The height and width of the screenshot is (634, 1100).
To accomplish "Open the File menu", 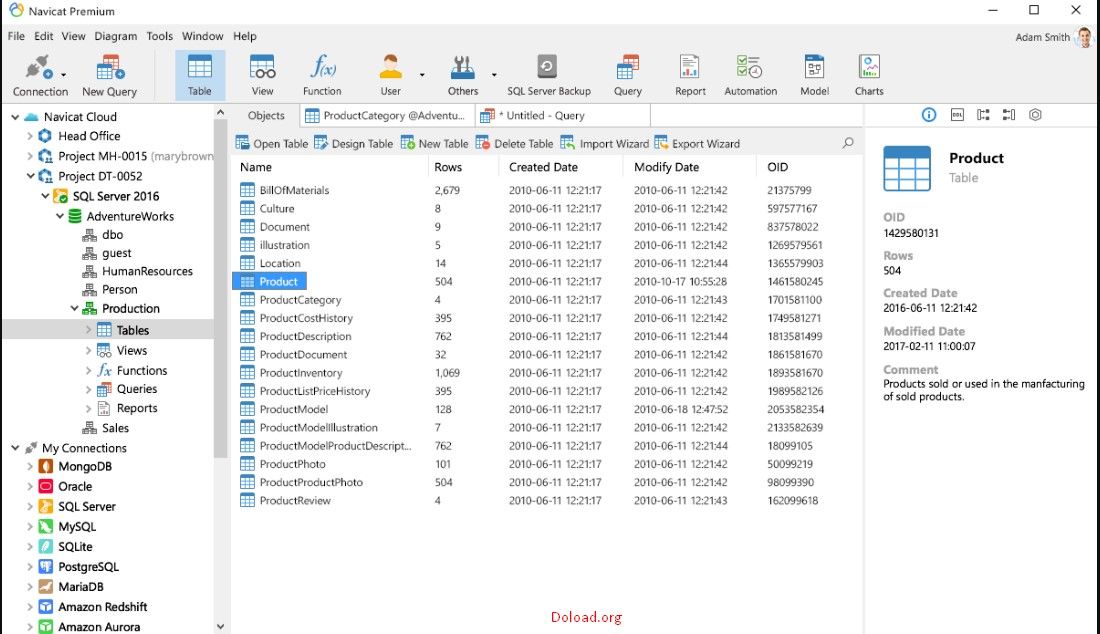I will pos(16,36).
